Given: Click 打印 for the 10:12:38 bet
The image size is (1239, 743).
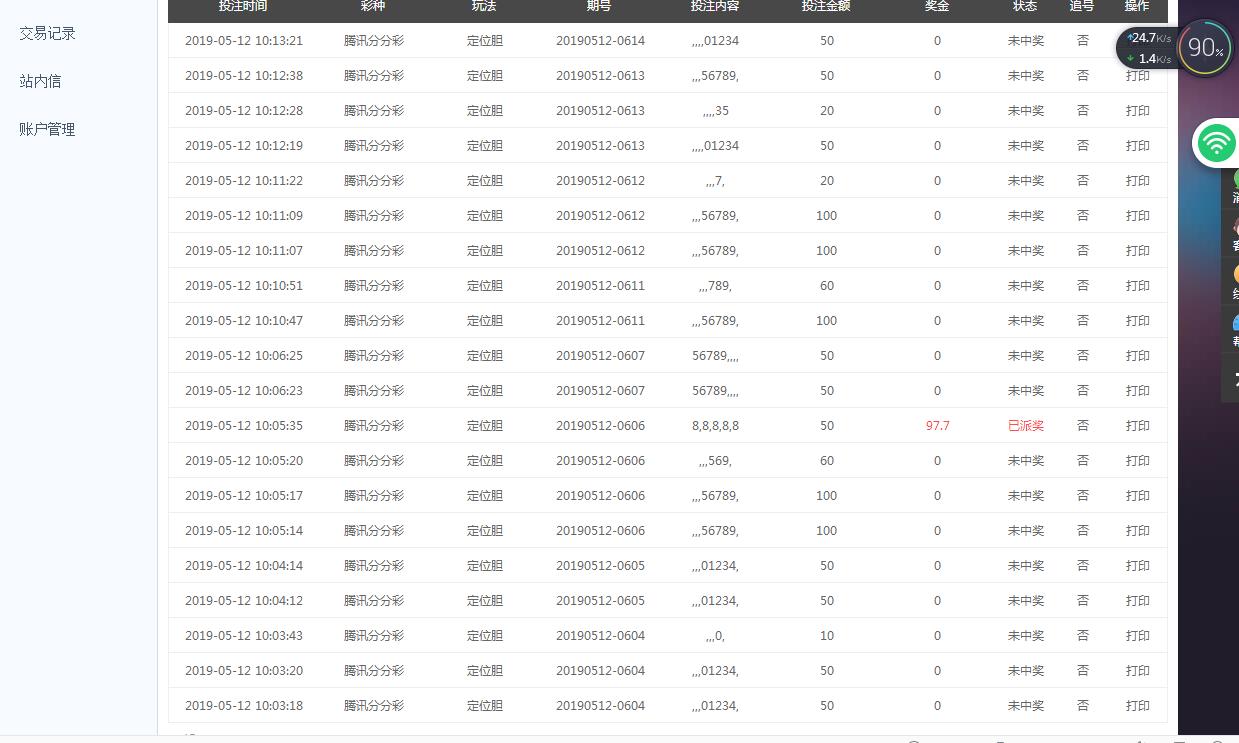Looking at the screenshot, I should tap(1138, 76).
